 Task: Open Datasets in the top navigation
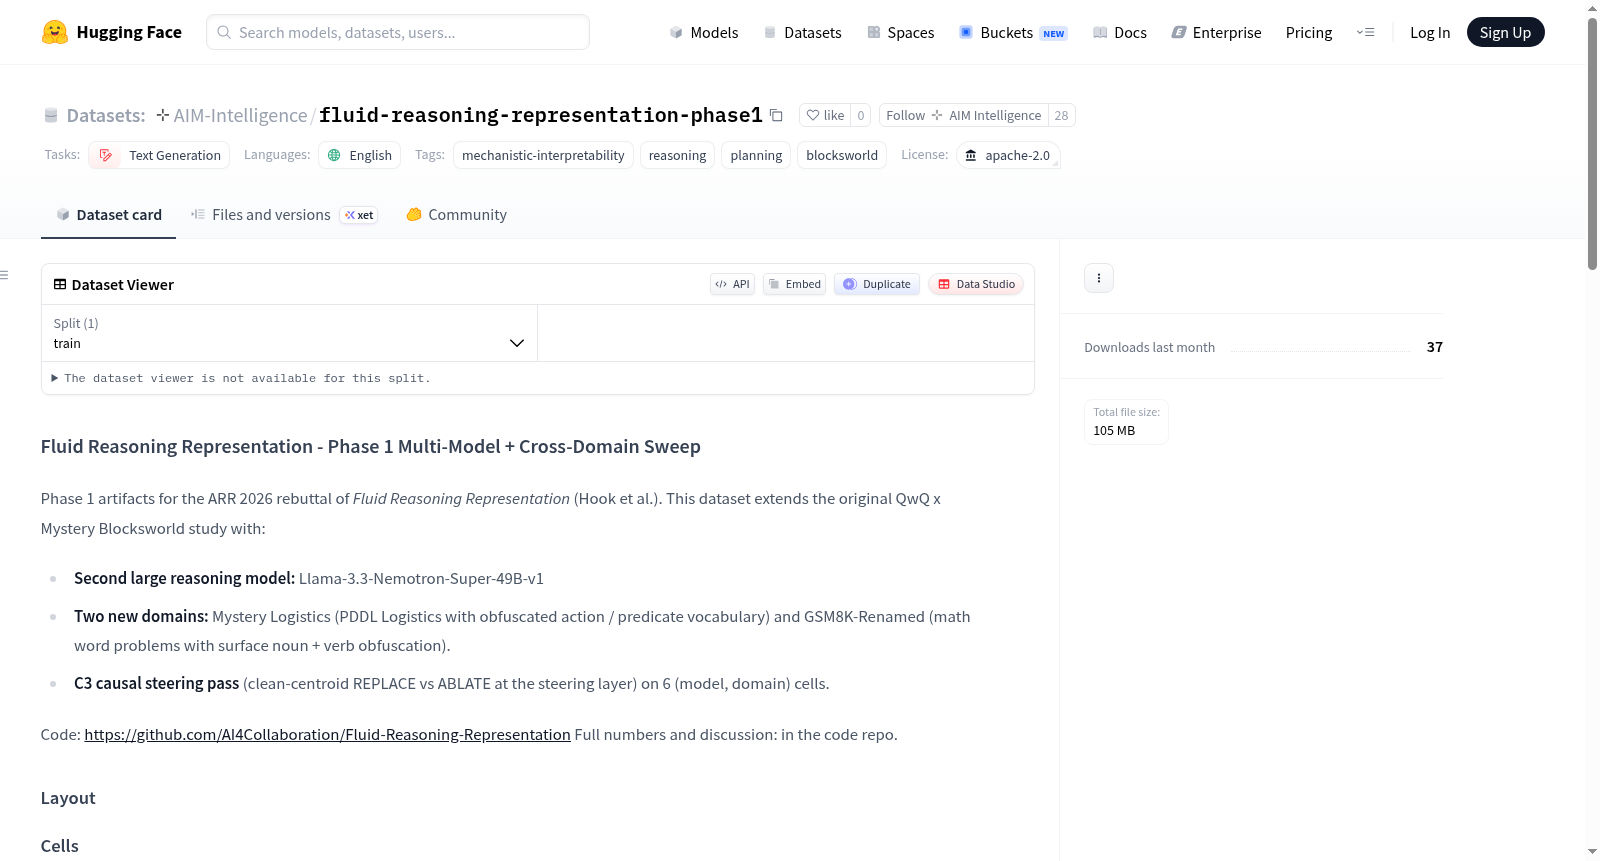coord(802,32)
